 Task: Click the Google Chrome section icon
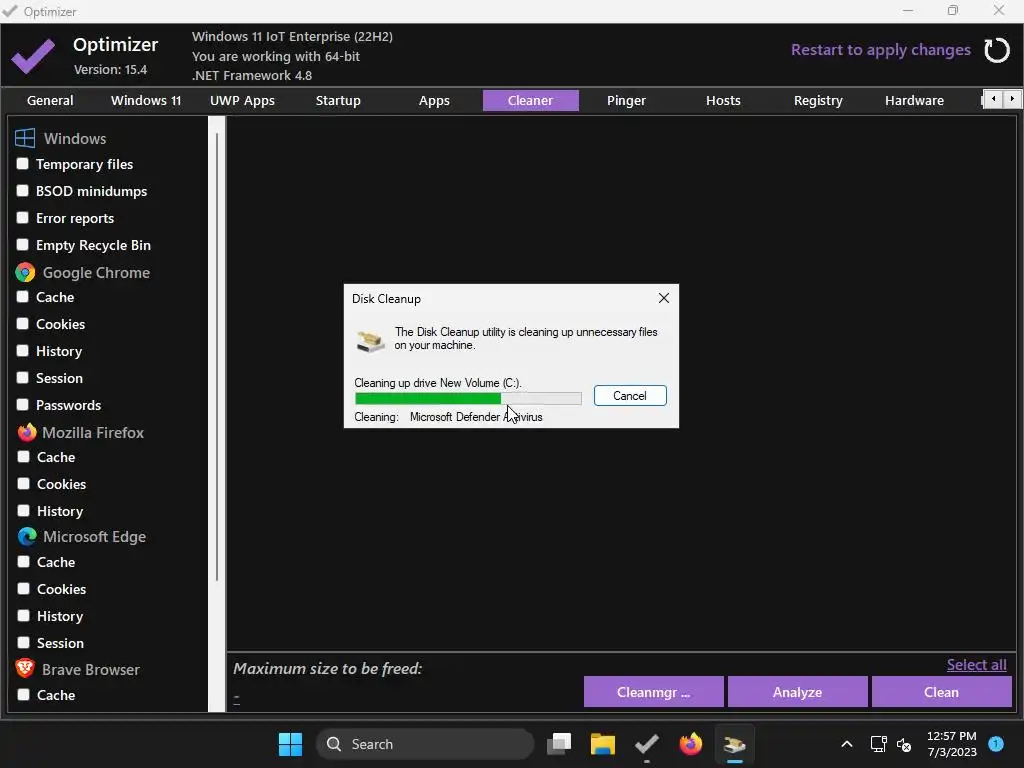click(x=25, y=272)
